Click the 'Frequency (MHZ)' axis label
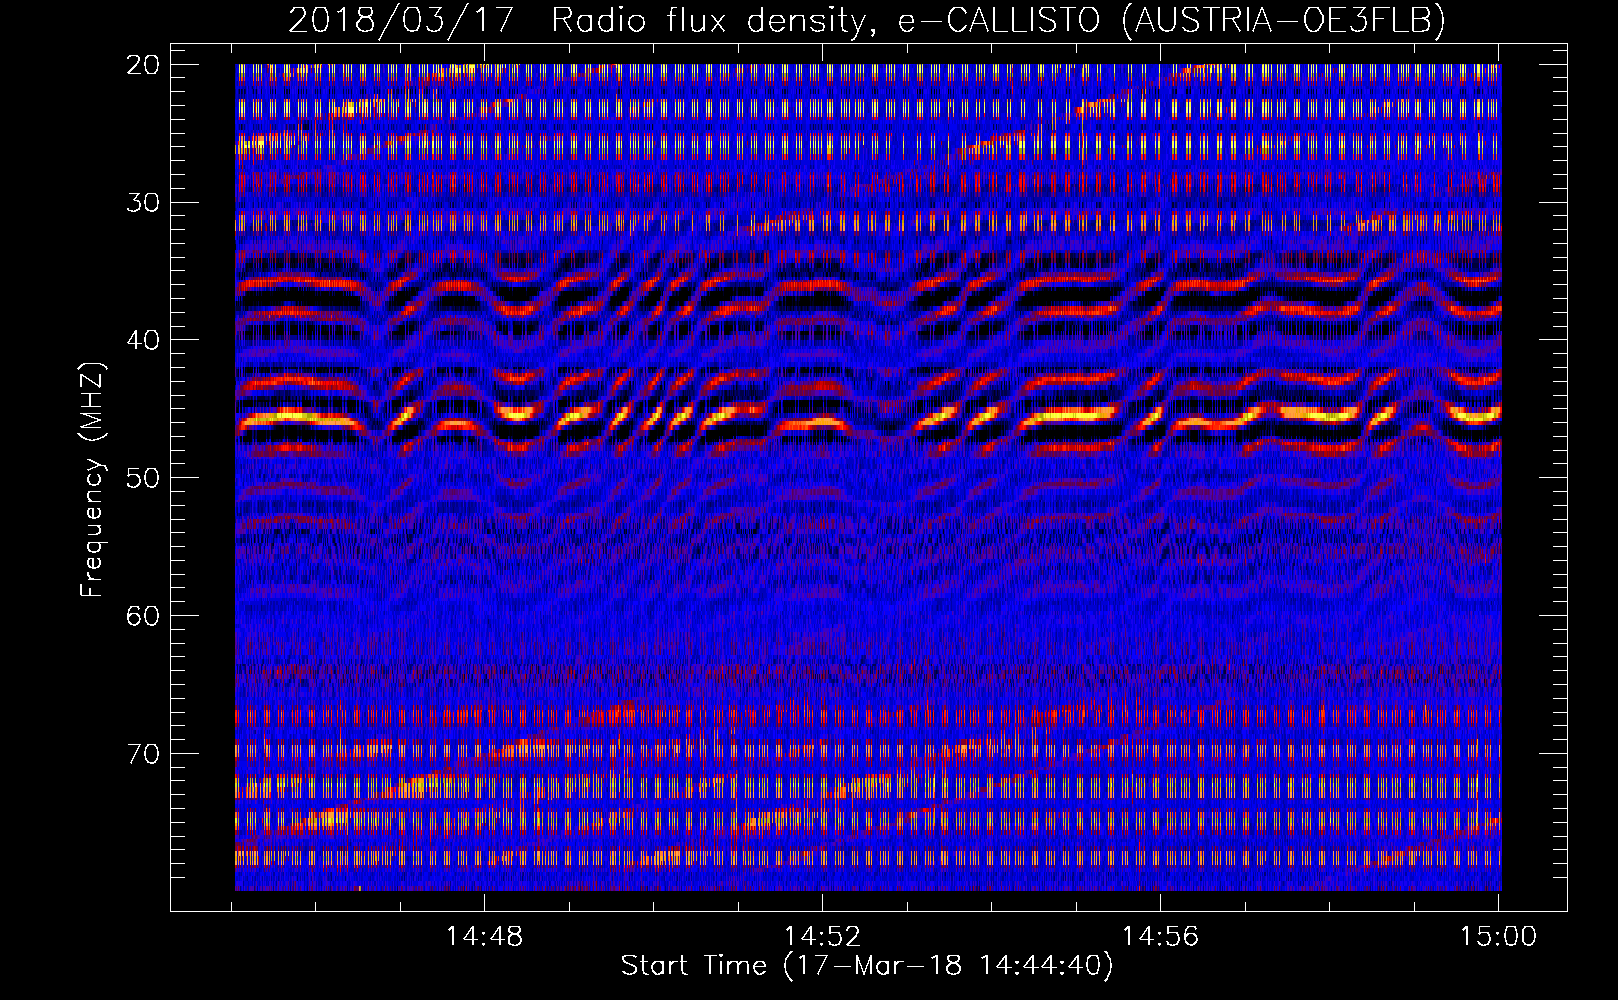Screen dimensions: 1618x1000 coord(92,479)
